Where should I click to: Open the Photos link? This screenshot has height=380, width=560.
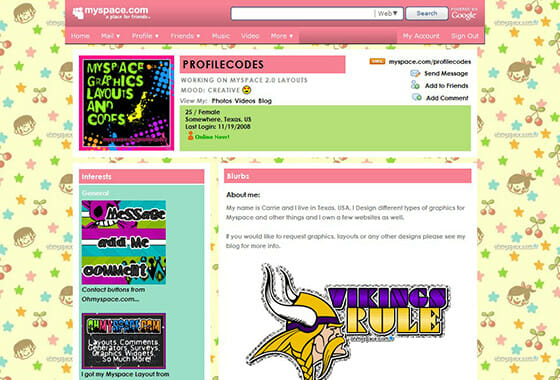pyautogui.click(x=222, y=101)
